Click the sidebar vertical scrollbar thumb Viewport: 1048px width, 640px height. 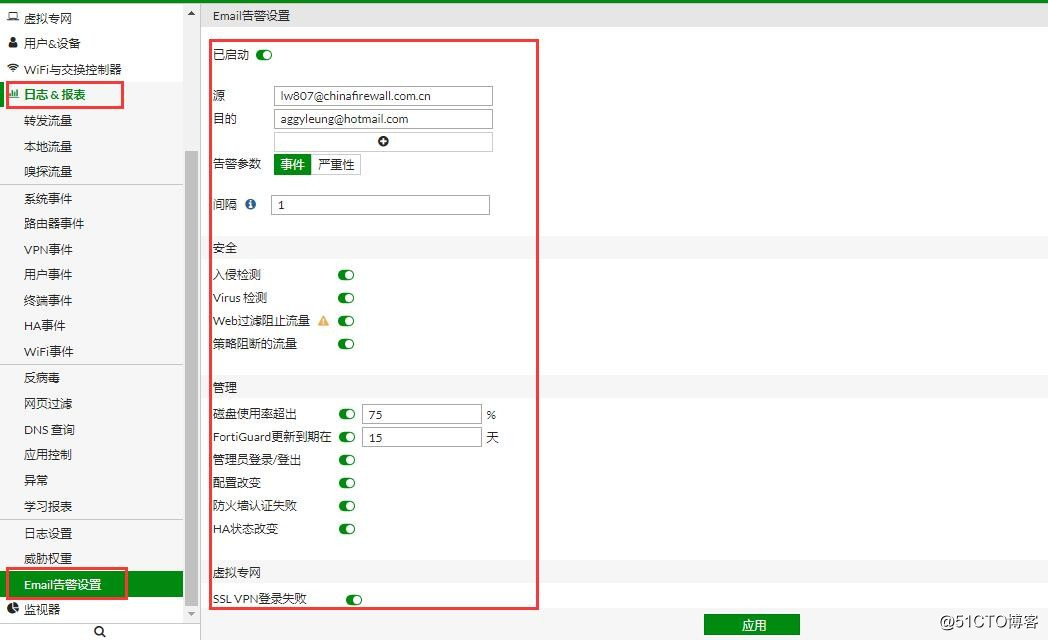[191, 377]
